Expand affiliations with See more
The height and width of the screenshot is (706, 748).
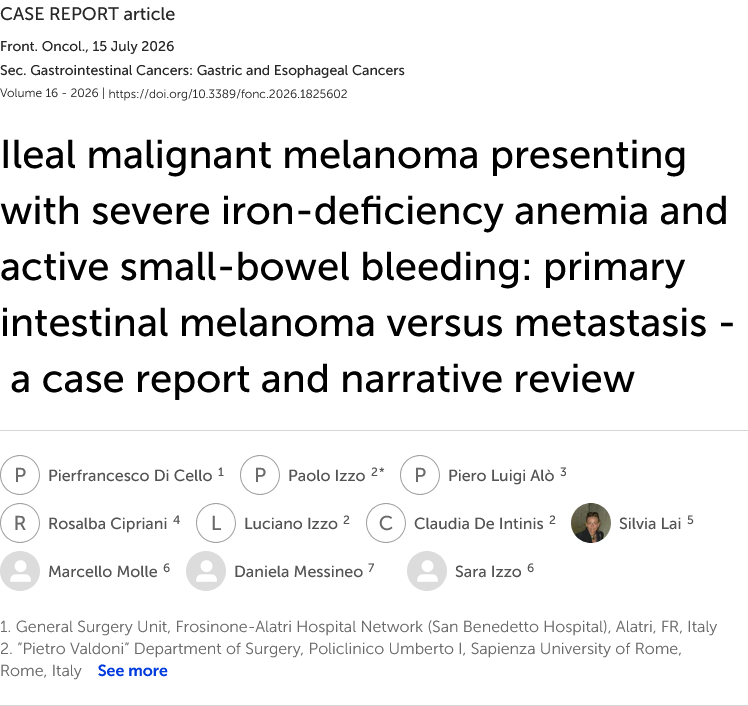[133, 671]
